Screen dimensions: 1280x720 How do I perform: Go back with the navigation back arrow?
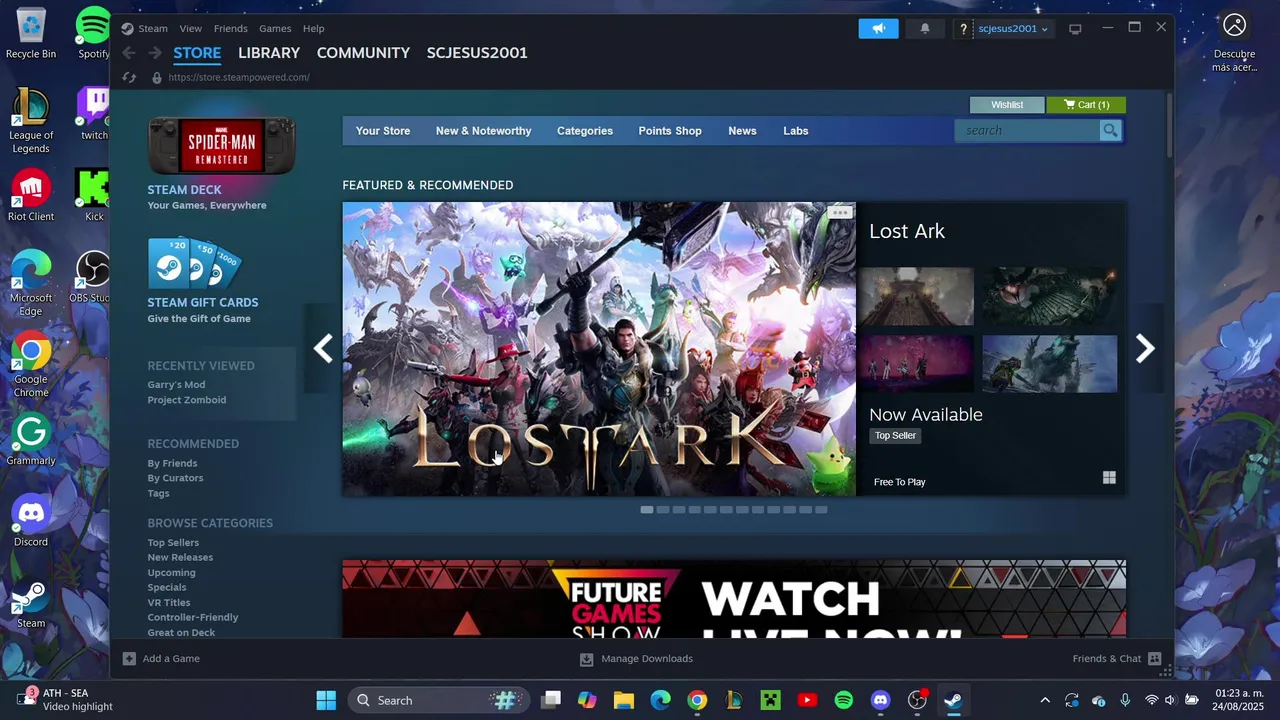point(129,53)
